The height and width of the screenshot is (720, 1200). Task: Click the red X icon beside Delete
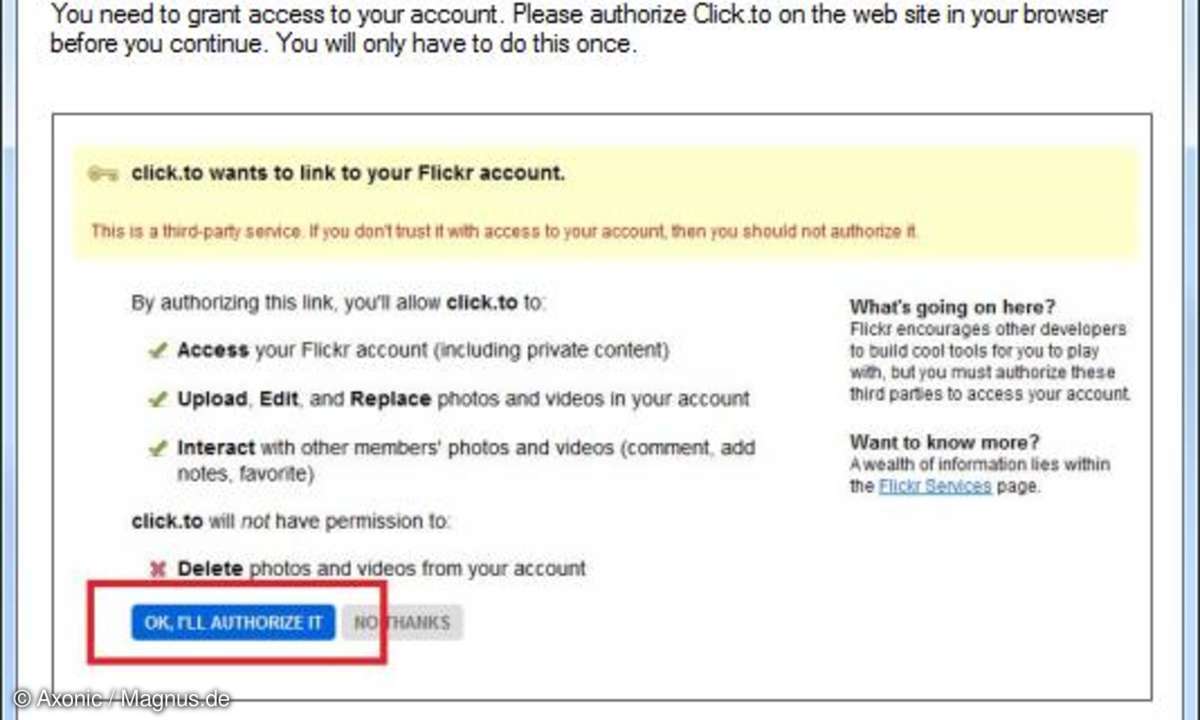(x=157, y=569)
